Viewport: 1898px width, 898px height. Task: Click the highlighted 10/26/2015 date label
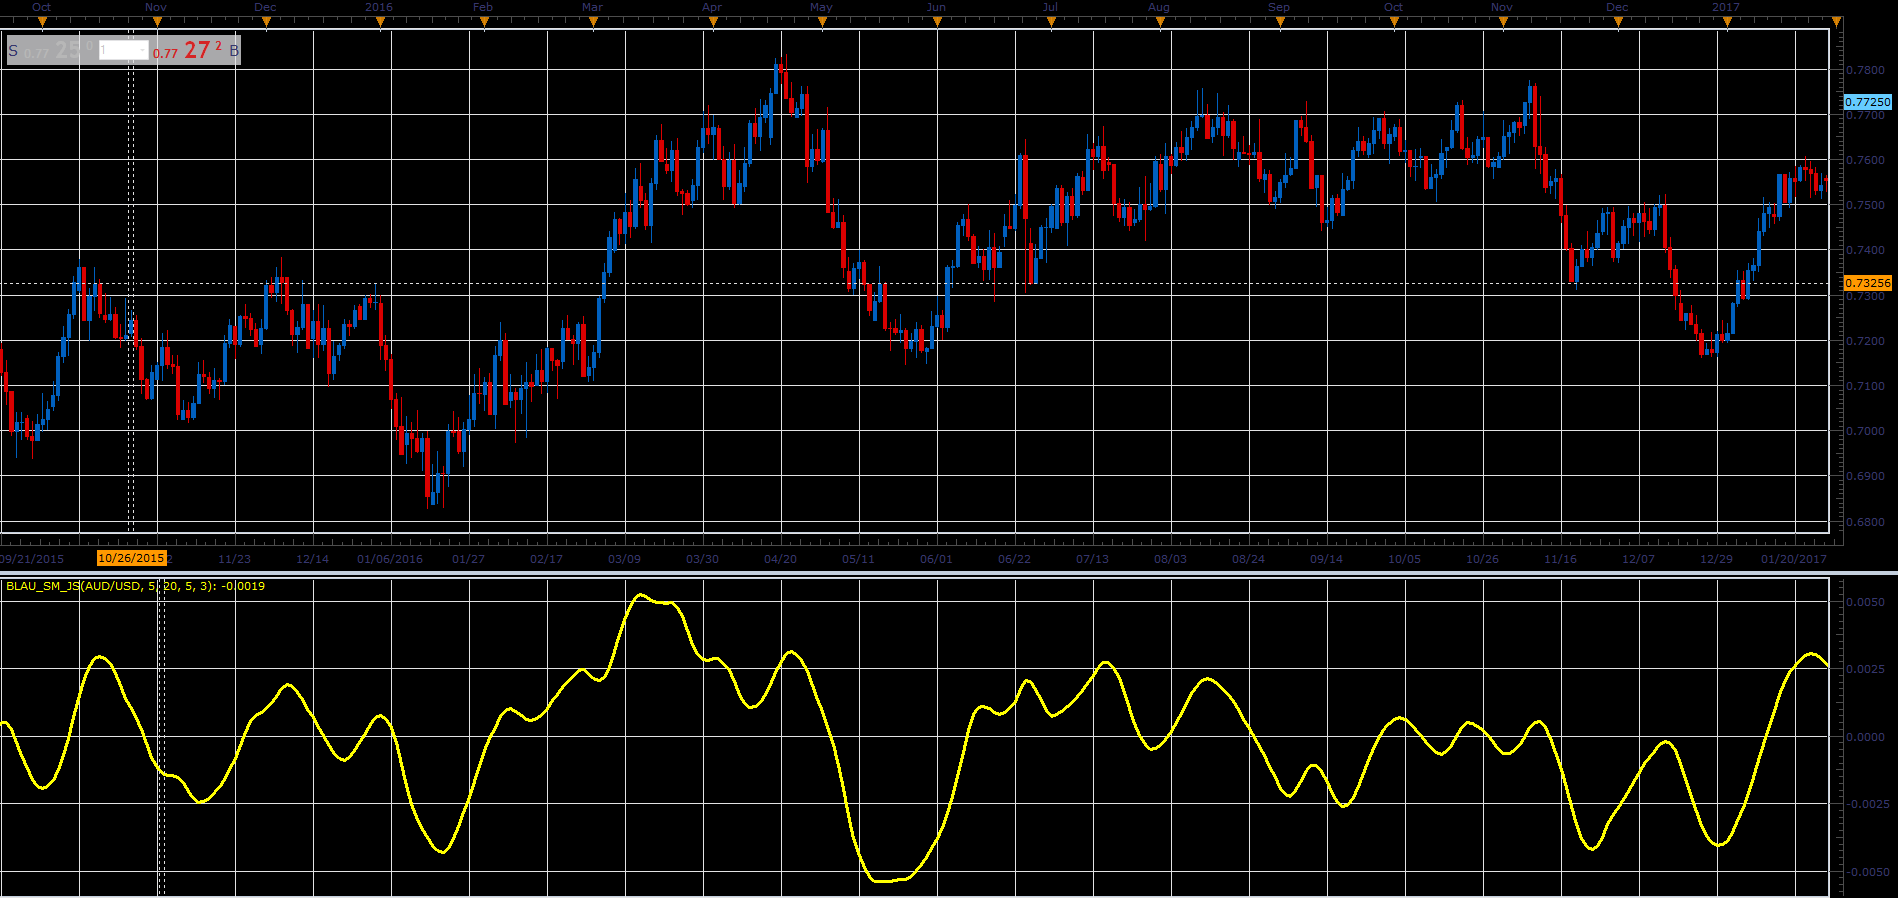pyautogui.click(x=131, y=558)
